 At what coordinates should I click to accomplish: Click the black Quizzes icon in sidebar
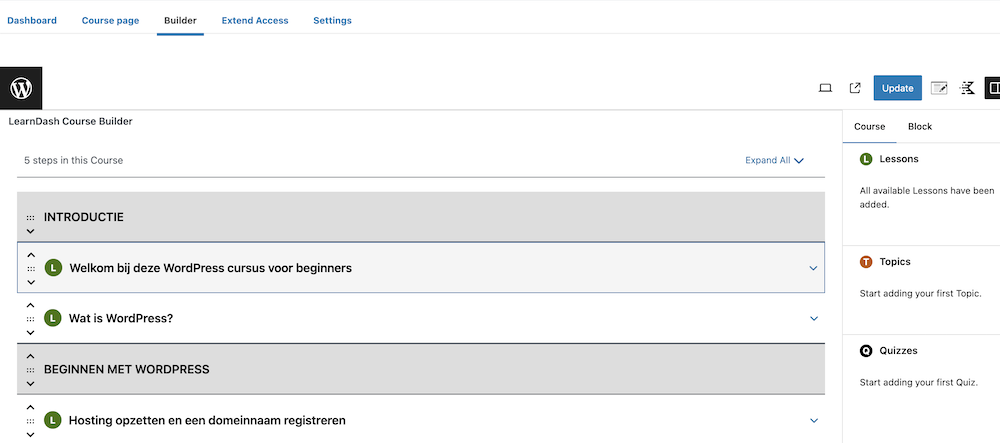(866, 351)
